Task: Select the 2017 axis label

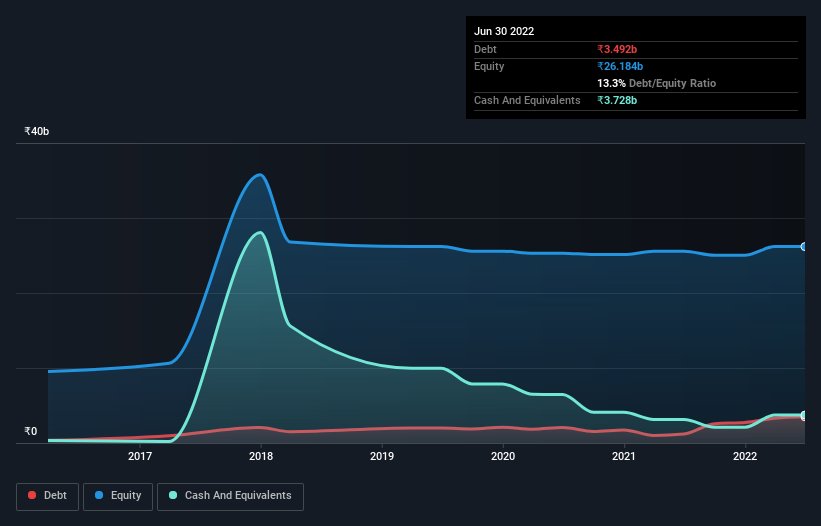Action: pyautogui.click(x=140, y=456)
